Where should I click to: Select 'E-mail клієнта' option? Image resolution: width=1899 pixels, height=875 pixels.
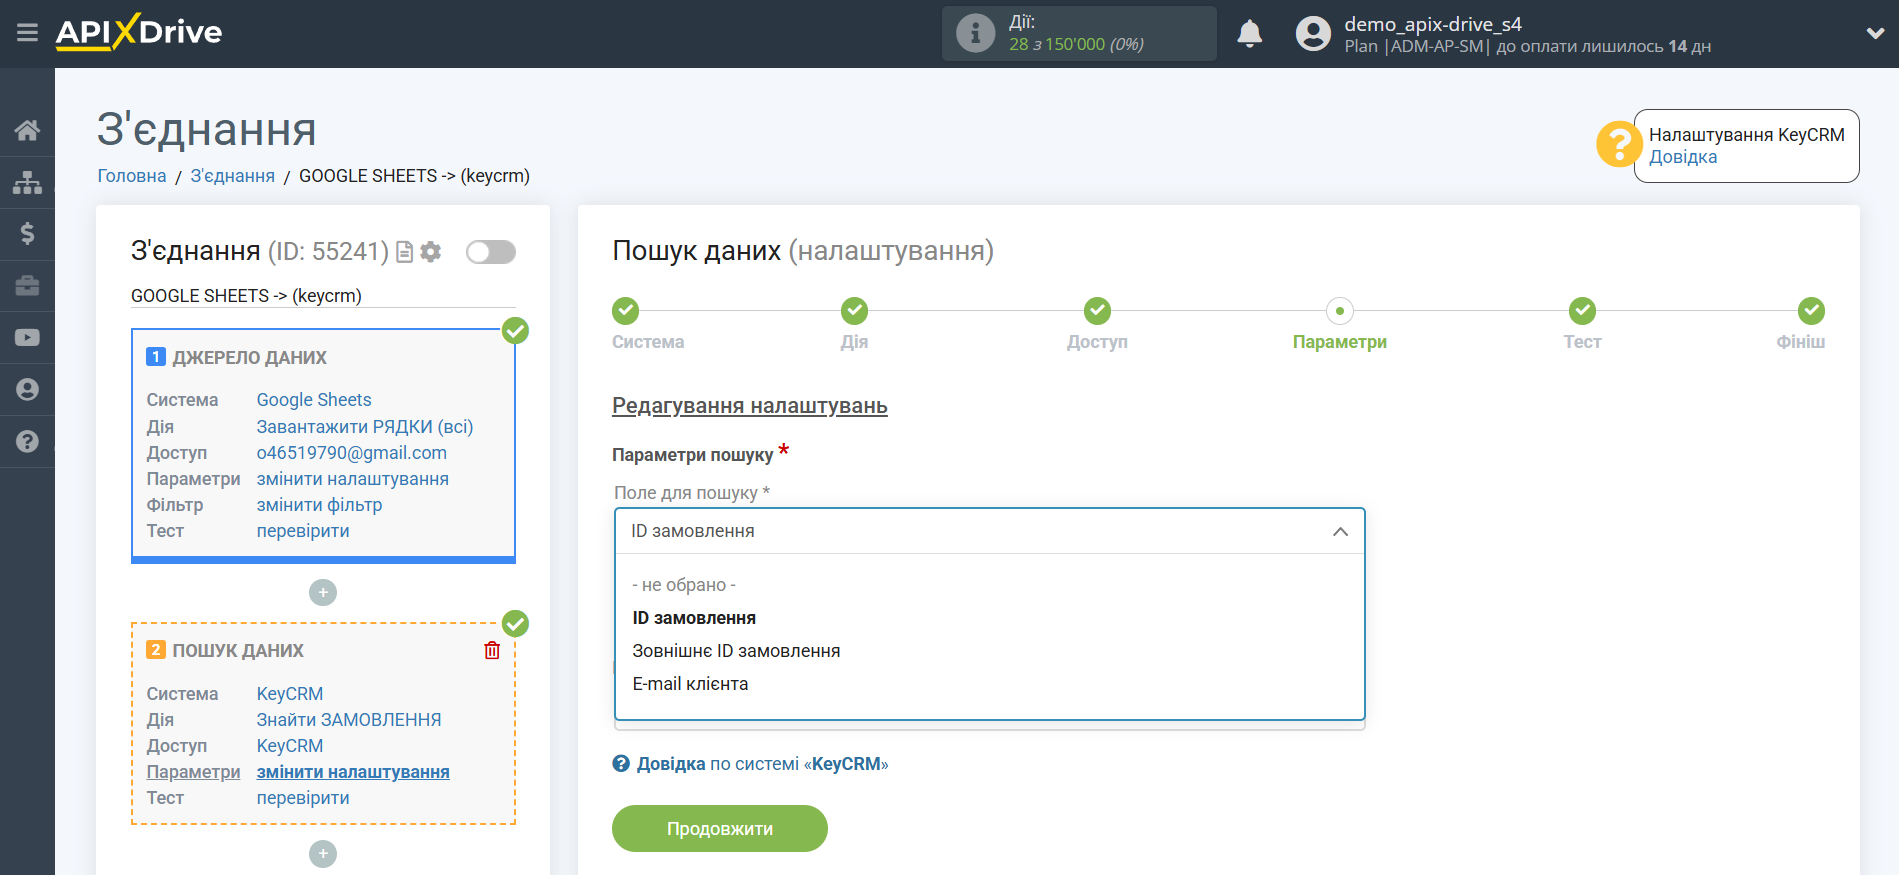690,684
